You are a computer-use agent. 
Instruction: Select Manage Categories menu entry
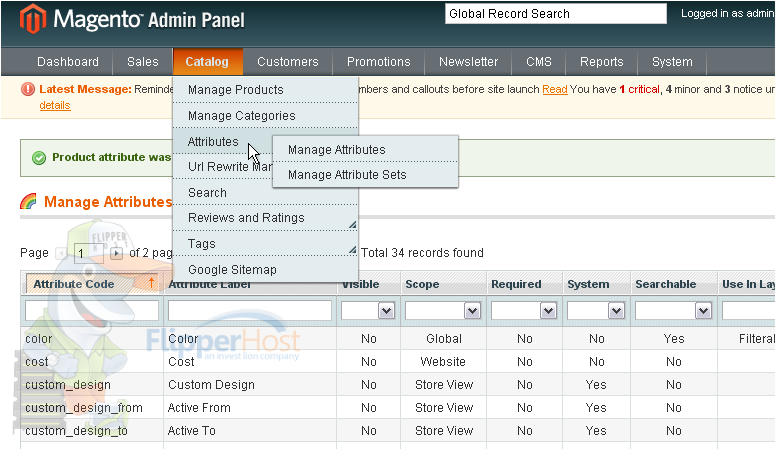(265, 115)
